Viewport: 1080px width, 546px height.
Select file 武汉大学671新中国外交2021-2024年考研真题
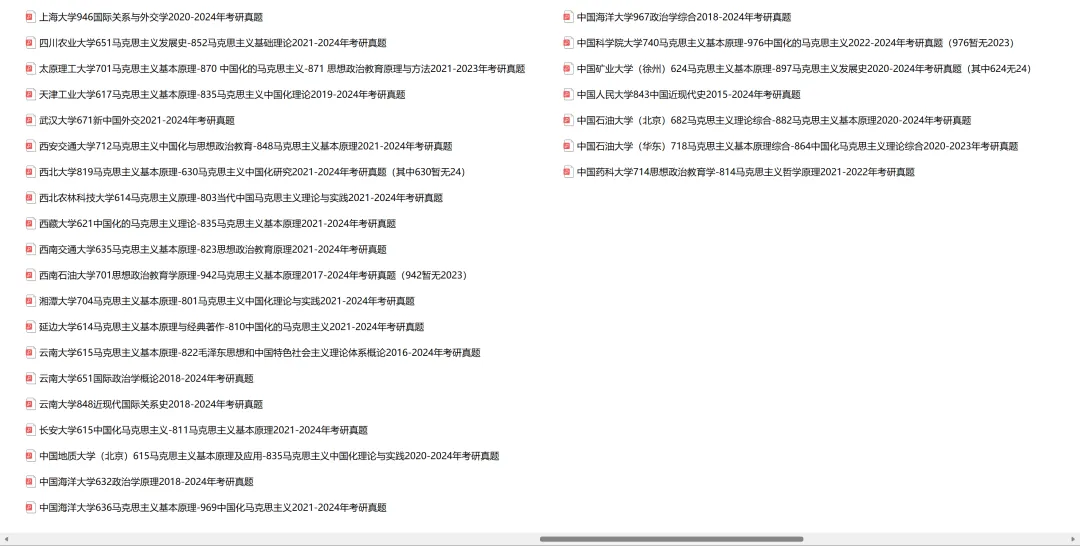tap(137, 120)
